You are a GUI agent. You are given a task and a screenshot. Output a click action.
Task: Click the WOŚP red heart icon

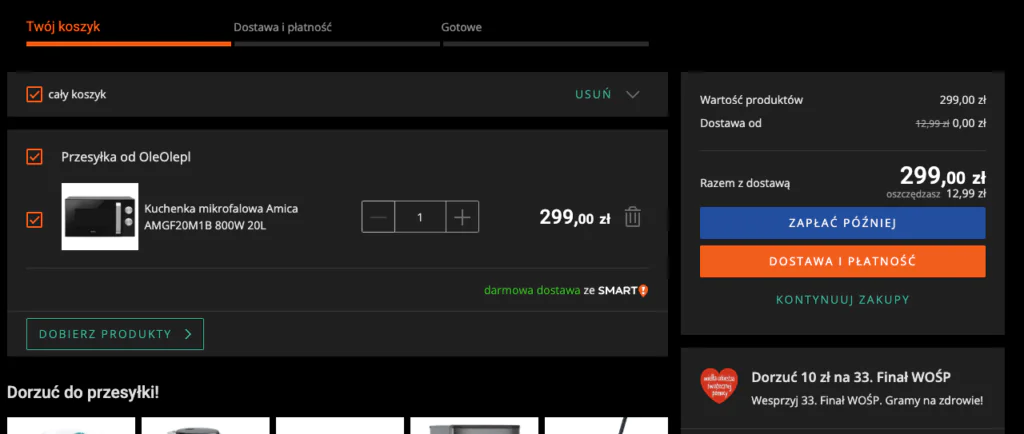click(719, 386)
